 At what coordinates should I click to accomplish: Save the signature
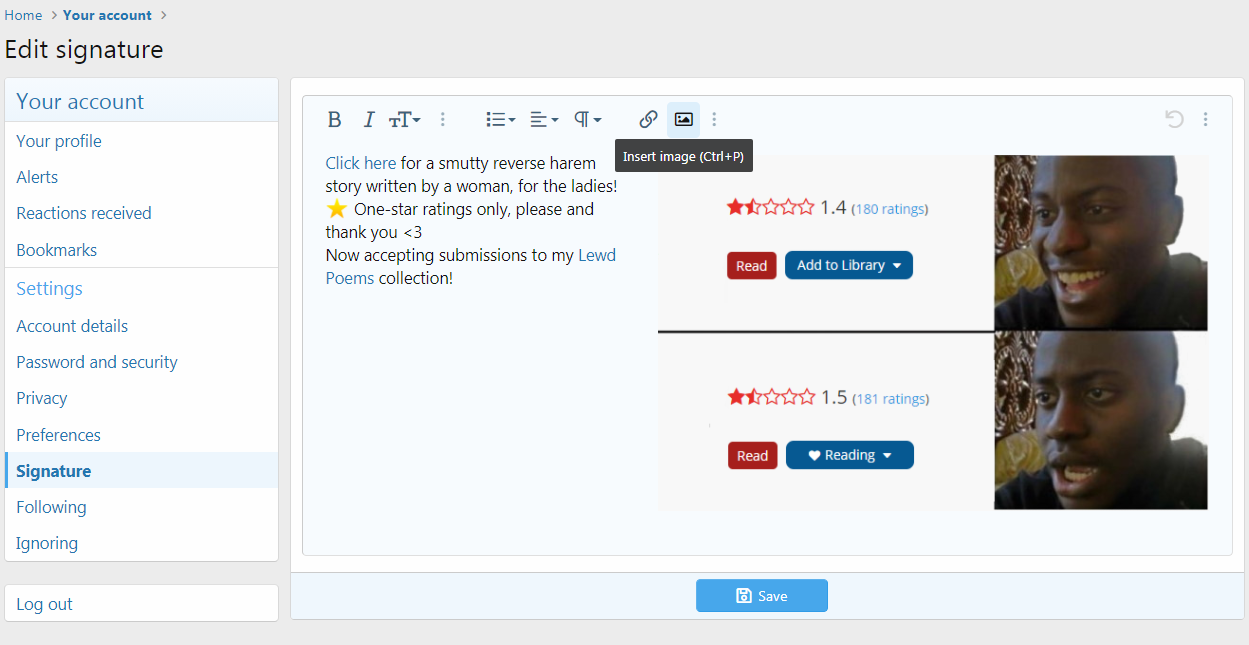point(761,596)
